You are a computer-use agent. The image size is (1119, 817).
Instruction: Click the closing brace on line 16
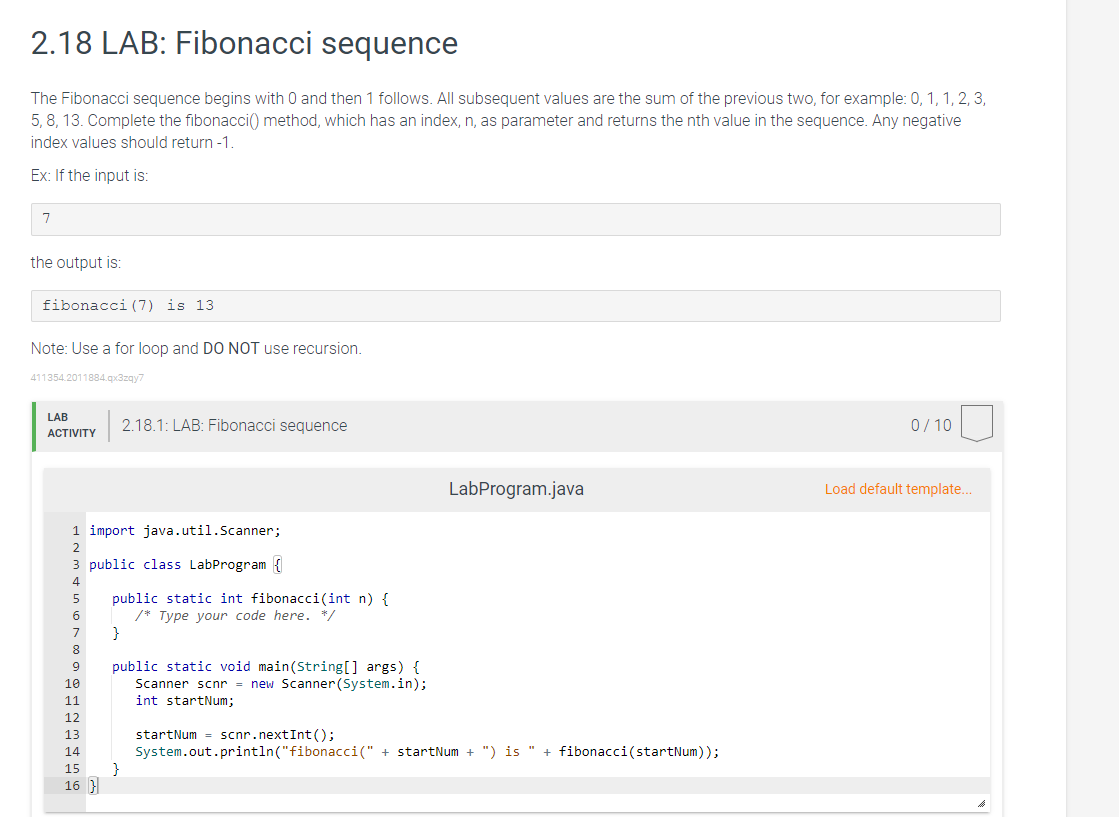[91, 785]
